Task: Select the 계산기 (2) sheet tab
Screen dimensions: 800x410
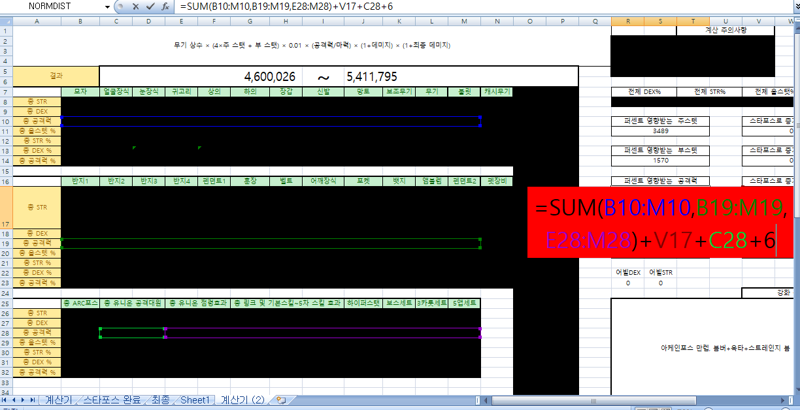Action: coord(243,400)
